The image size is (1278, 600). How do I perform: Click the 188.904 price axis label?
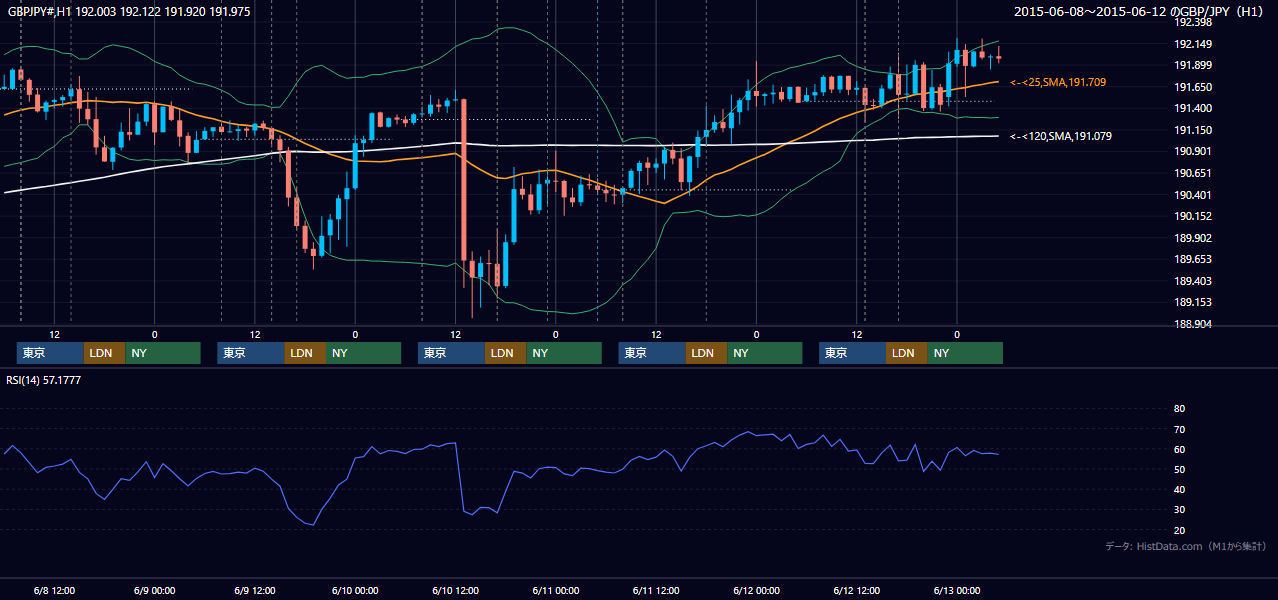pos(1193,325)
